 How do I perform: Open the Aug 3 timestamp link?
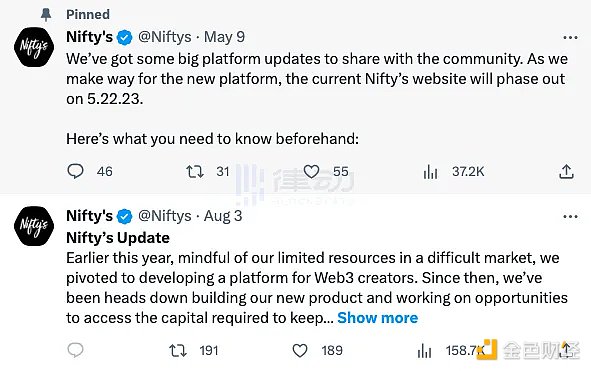tap(223, 216)
